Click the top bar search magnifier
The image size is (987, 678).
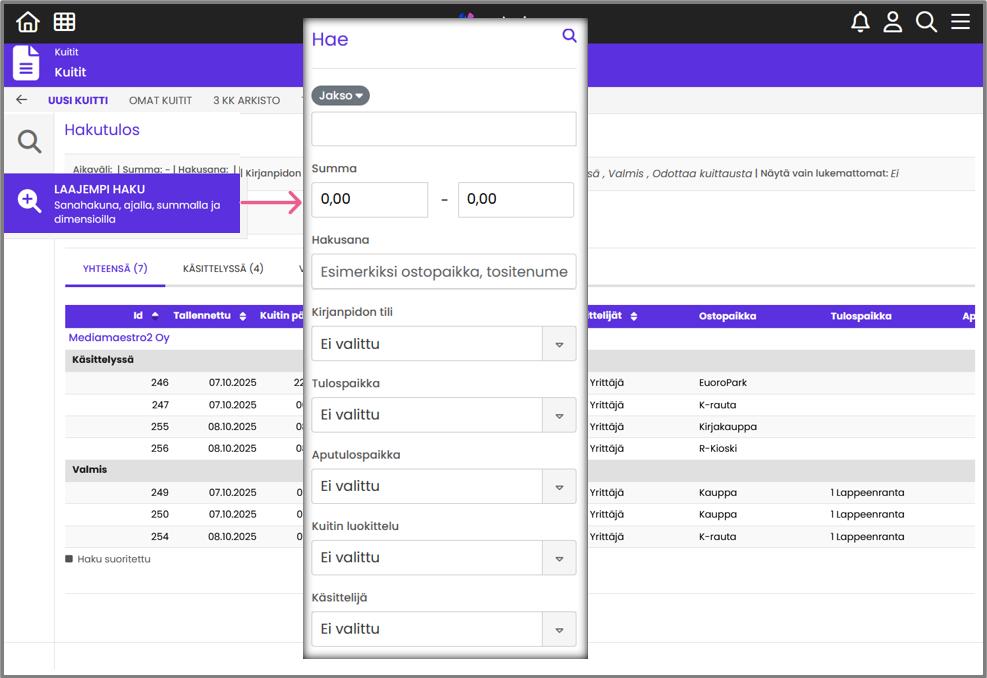click(927, 22)
